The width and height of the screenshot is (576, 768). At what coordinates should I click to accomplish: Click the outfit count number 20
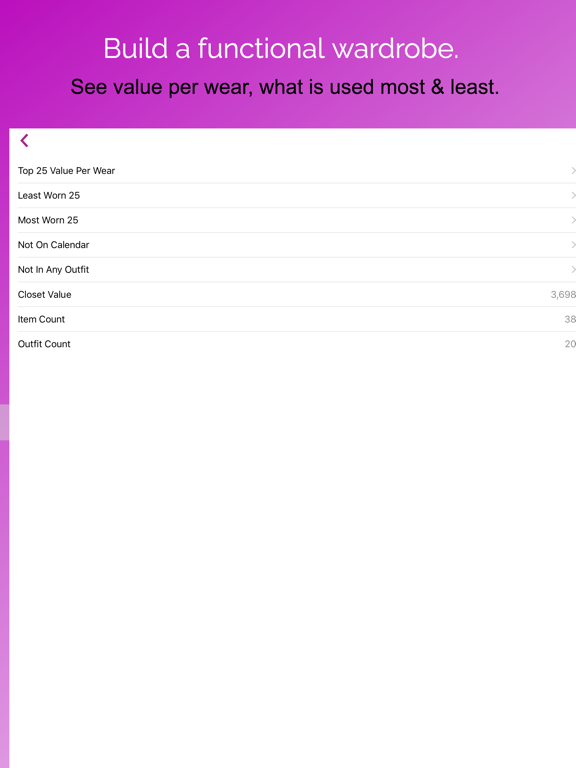[x=570, y=344]
